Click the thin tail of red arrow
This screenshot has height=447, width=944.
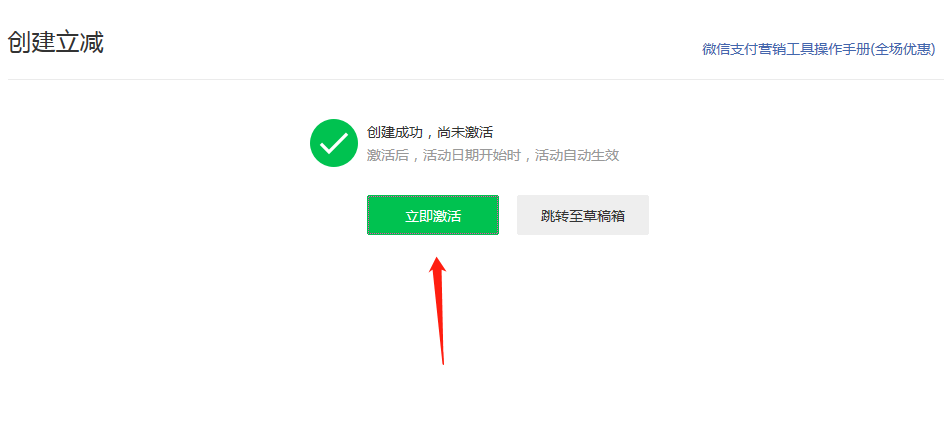point(442,349)
